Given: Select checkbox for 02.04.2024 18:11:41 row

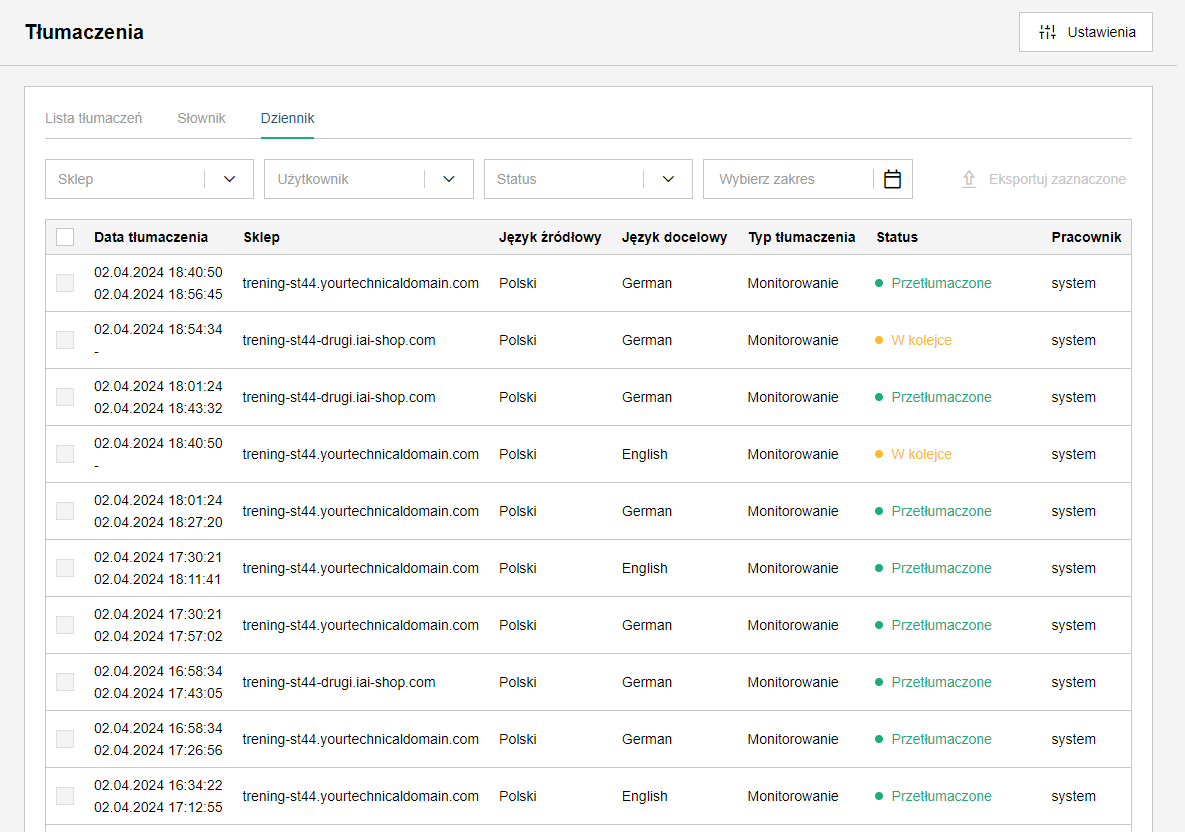Looking at the screenshot, I should coord(65,568).
